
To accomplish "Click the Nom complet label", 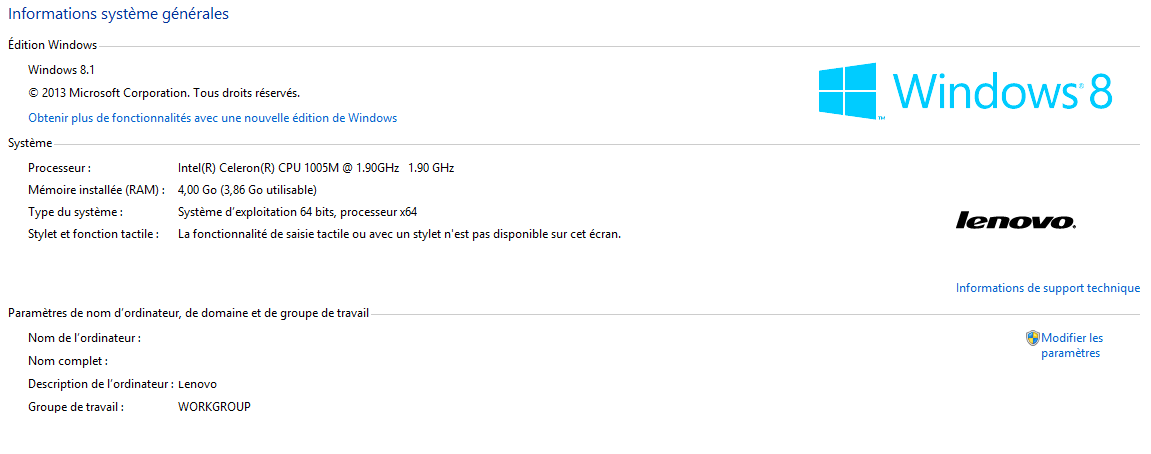I will click(68, 361).
